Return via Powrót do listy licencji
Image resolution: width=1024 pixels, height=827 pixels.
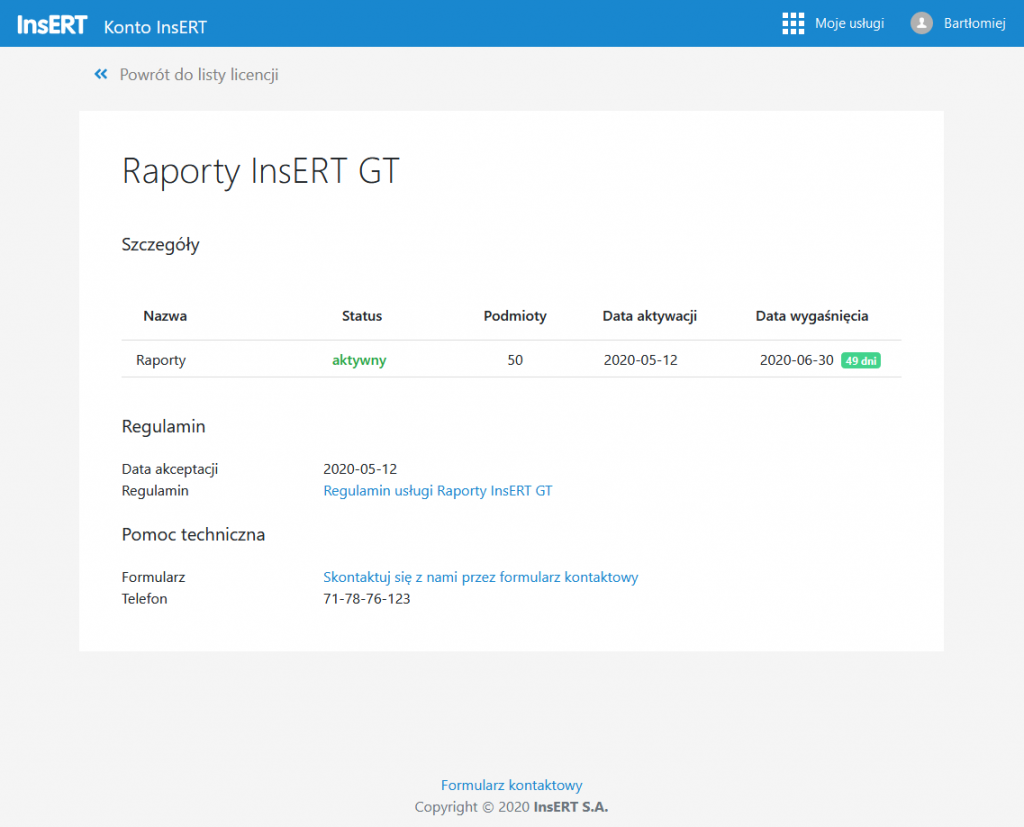[199, 74]
